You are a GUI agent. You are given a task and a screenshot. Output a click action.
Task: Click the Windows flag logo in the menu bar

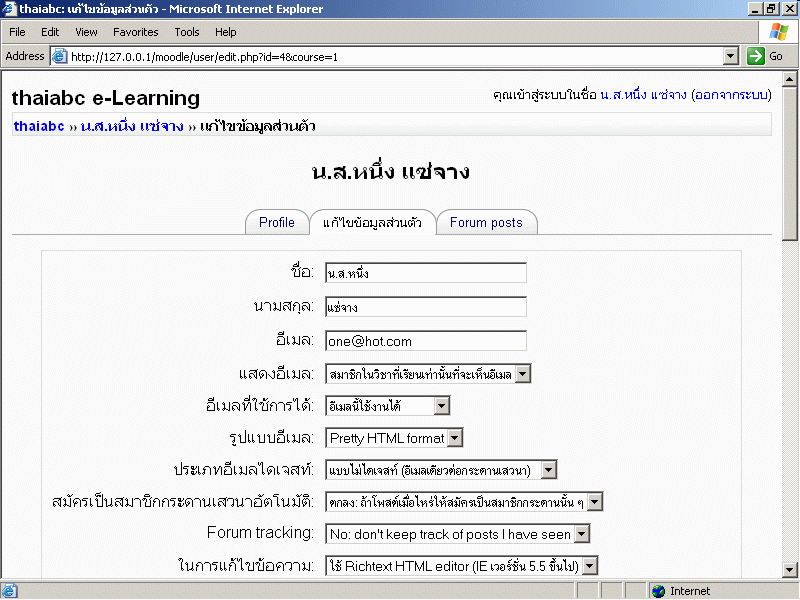click(779, 32)
